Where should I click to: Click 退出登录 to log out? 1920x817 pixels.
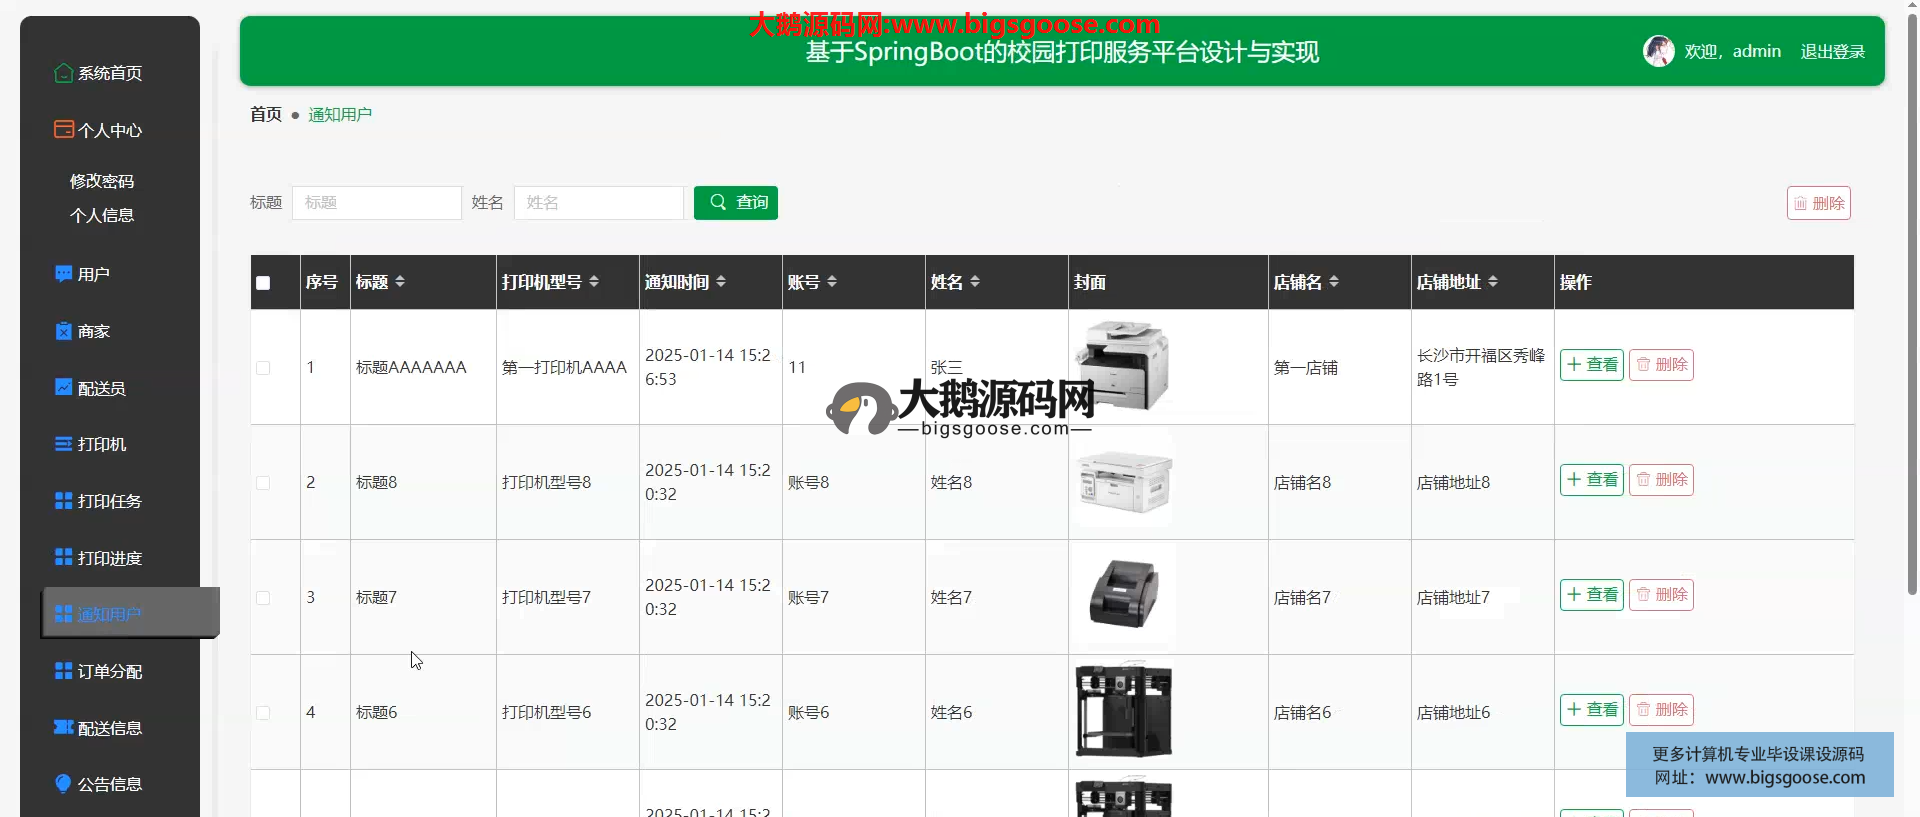click(x=1832, y=52)
